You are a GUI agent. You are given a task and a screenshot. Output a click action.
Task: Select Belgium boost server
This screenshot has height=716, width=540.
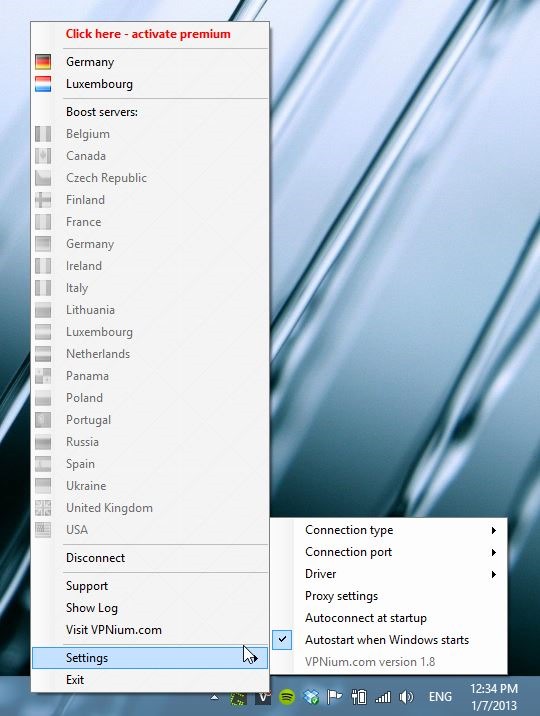click(x=150, y=134)
